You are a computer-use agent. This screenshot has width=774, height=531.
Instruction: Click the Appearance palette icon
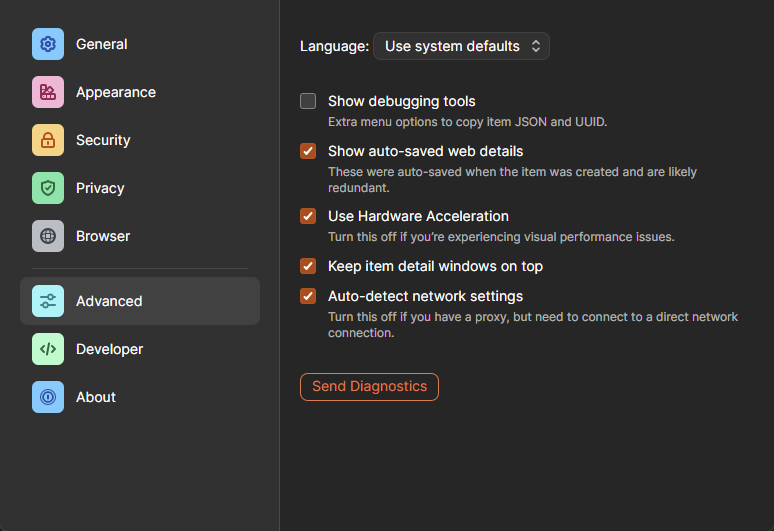[x=48, y=92]
